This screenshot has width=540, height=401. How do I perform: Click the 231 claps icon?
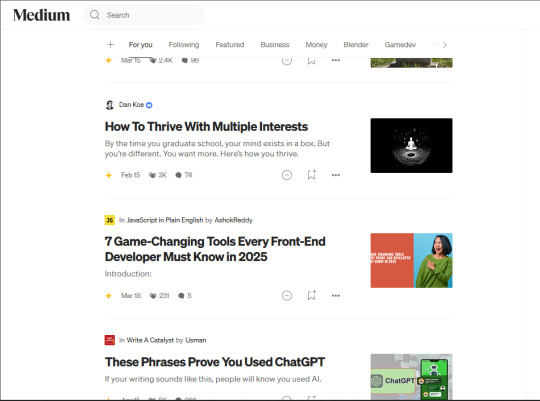(153, 296)
